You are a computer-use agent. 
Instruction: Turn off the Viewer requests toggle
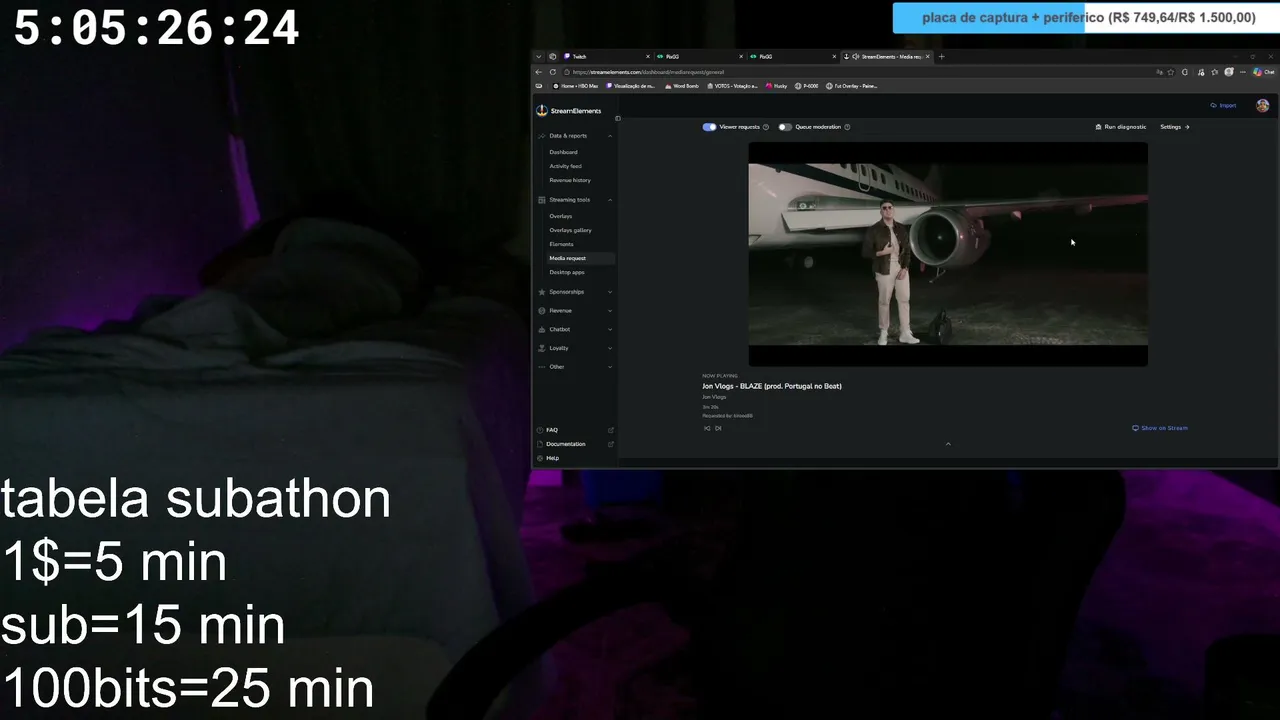click(709, 127)
